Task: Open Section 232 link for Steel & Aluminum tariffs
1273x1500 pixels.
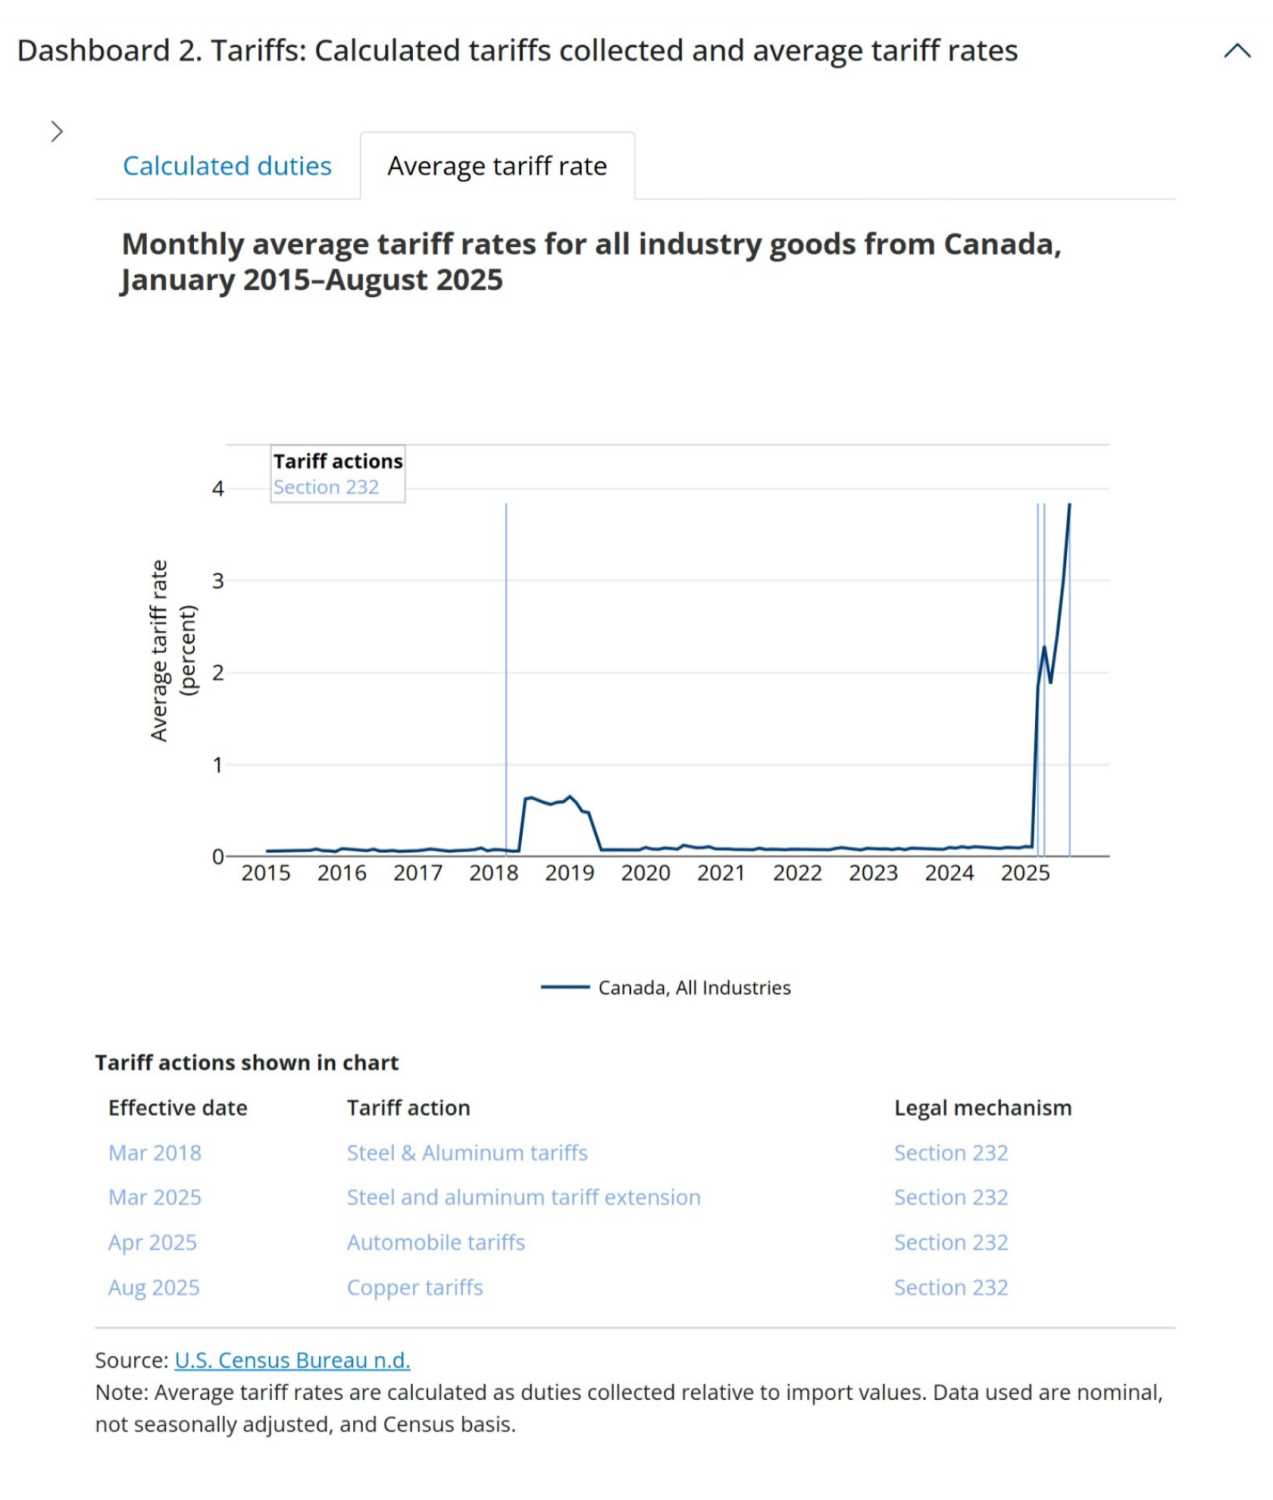Action: click(951, 1152)
